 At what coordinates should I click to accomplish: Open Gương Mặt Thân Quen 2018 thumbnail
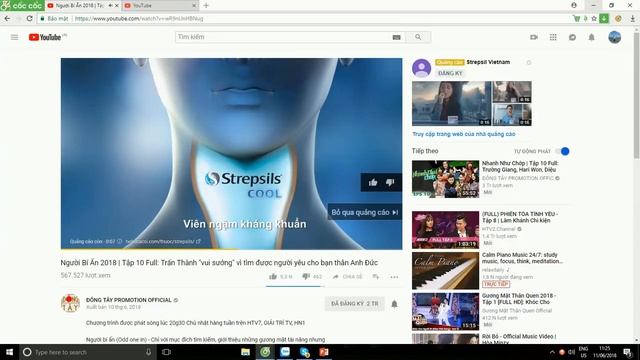coord(445,311)
